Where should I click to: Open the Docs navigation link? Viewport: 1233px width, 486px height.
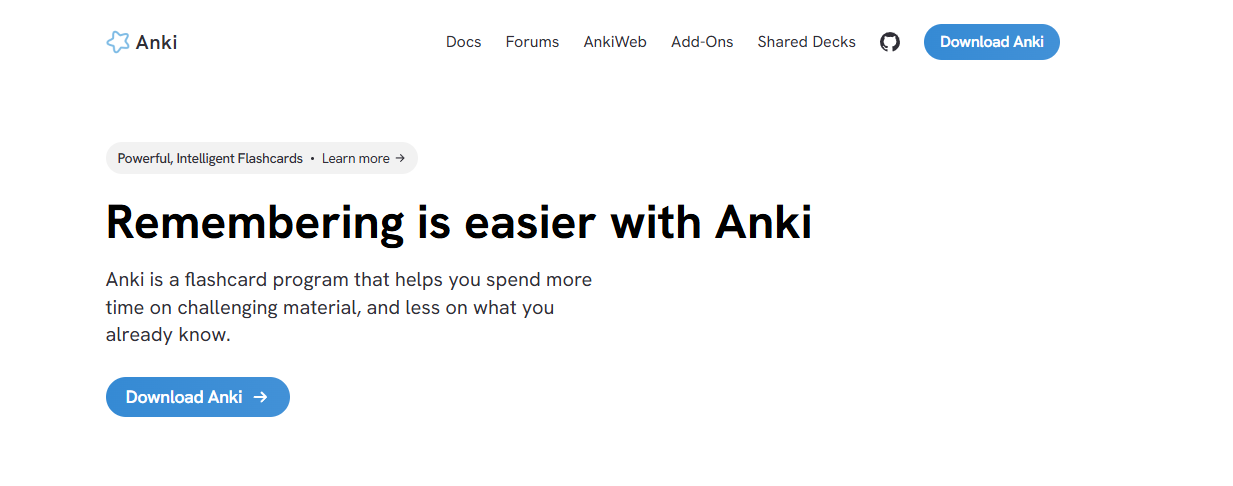(x=463, y=42)
